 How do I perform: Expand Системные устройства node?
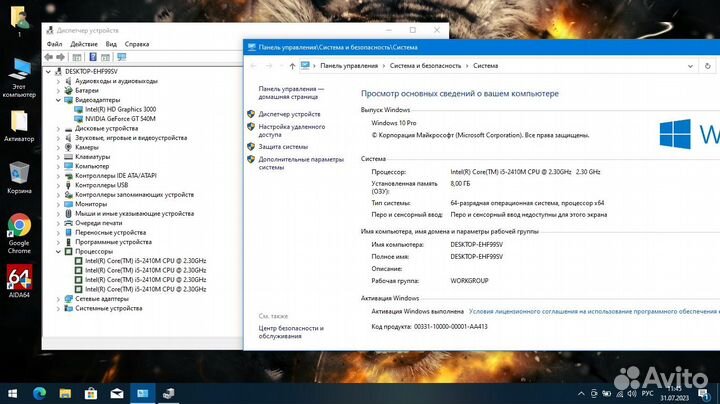click(58, 309)
